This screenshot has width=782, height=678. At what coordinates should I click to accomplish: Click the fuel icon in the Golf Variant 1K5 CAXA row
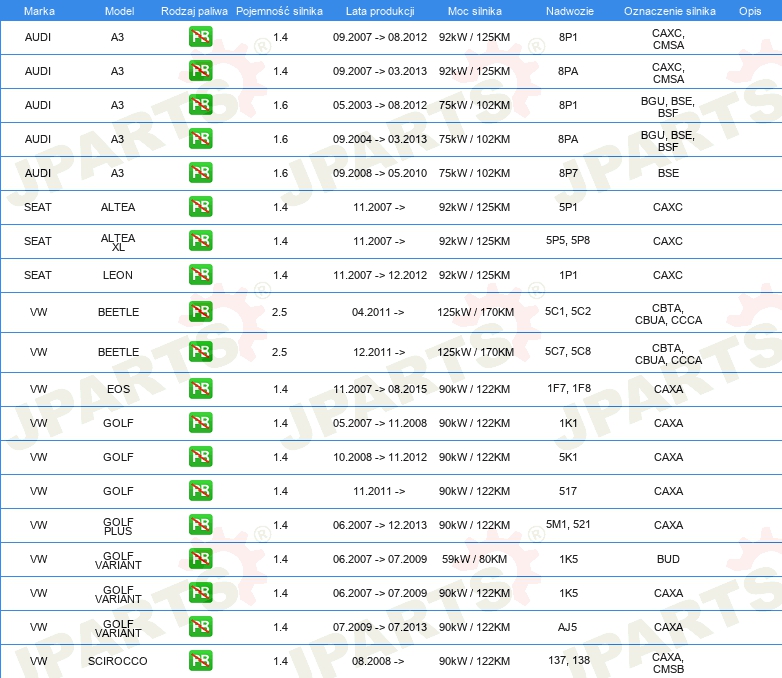(x=200, y=592)
